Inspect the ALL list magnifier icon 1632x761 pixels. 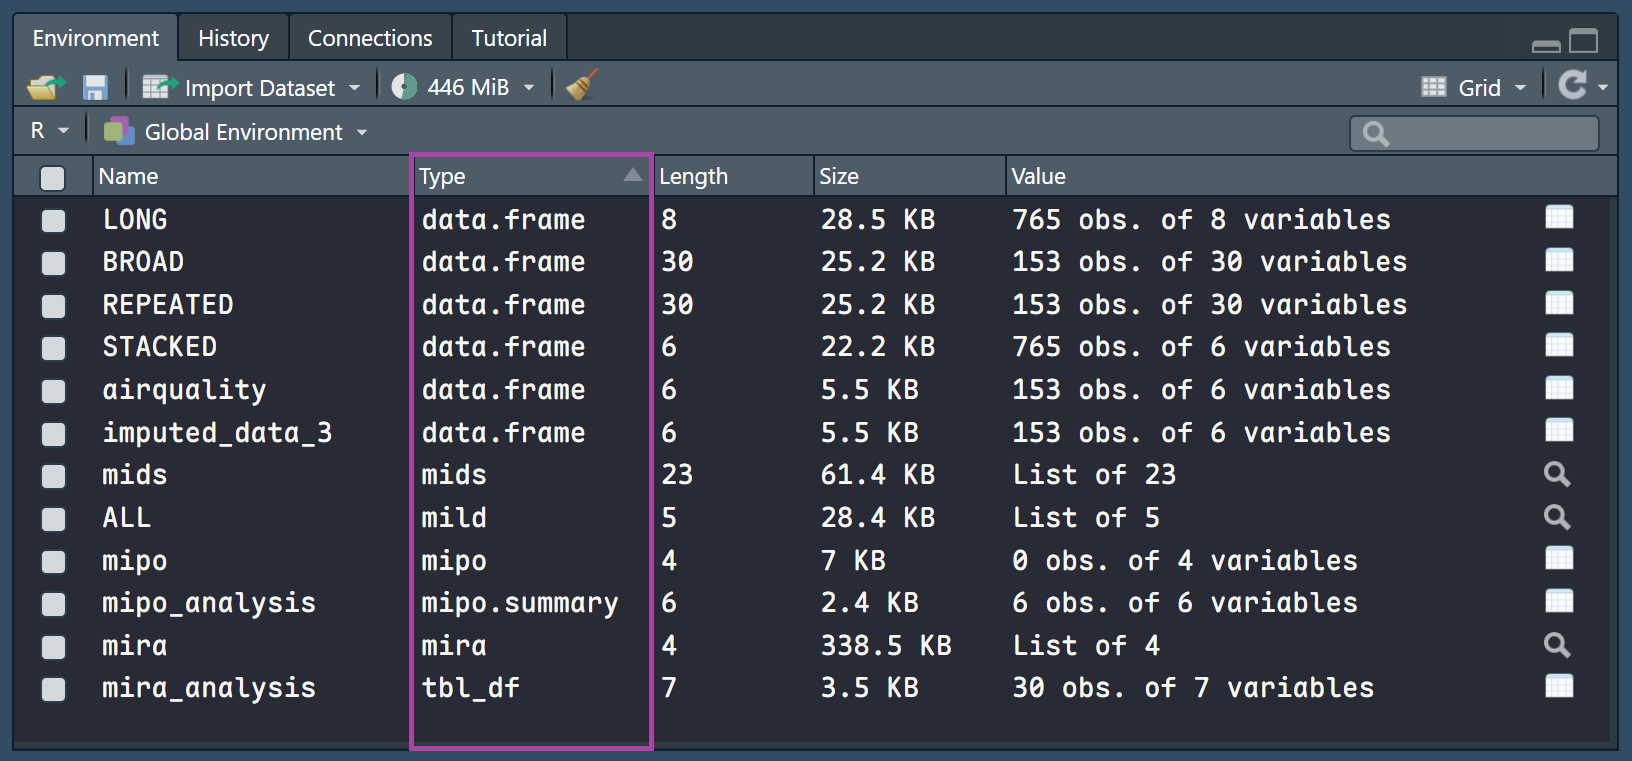coord(1557,517)
